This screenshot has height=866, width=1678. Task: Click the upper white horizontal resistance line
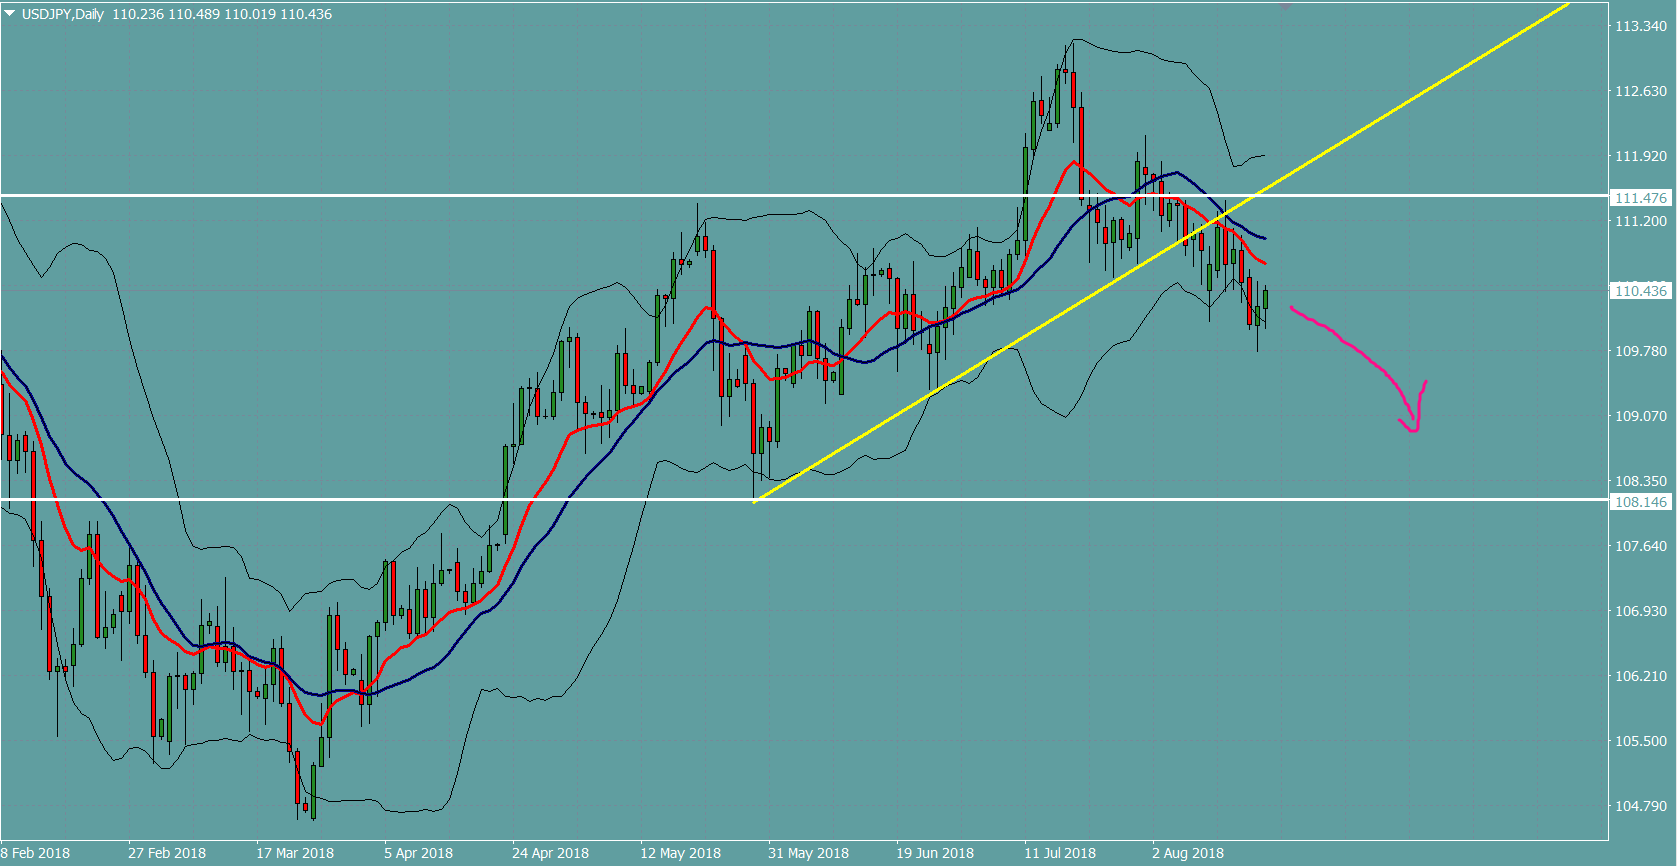click(x=400, y=195)
